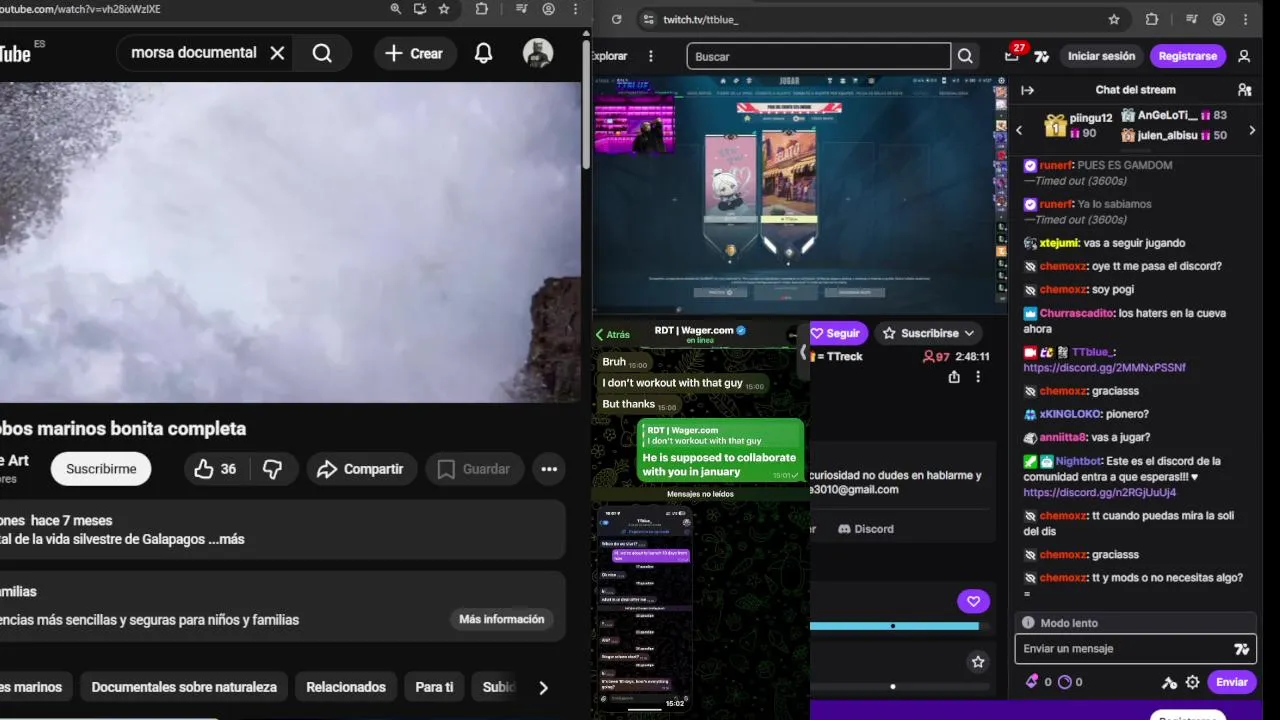Open the YouTube Crear menu
Screen dimensions: 1280x720
click(414, 53)
